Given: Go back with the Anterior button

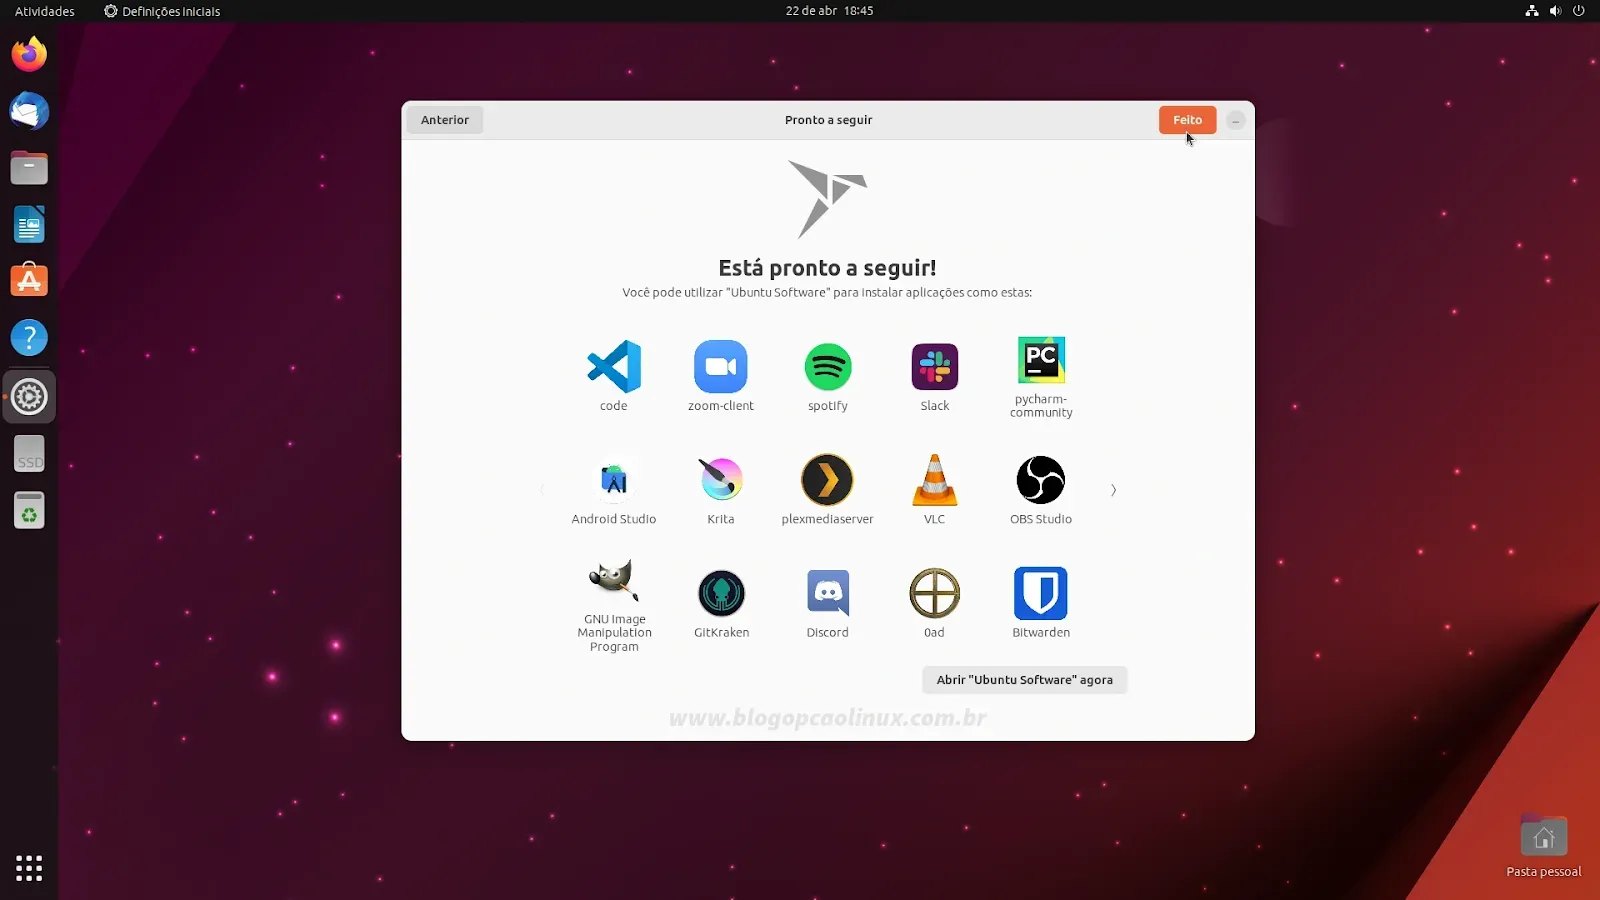Looking at the screenshot, I should coord(445,120).
